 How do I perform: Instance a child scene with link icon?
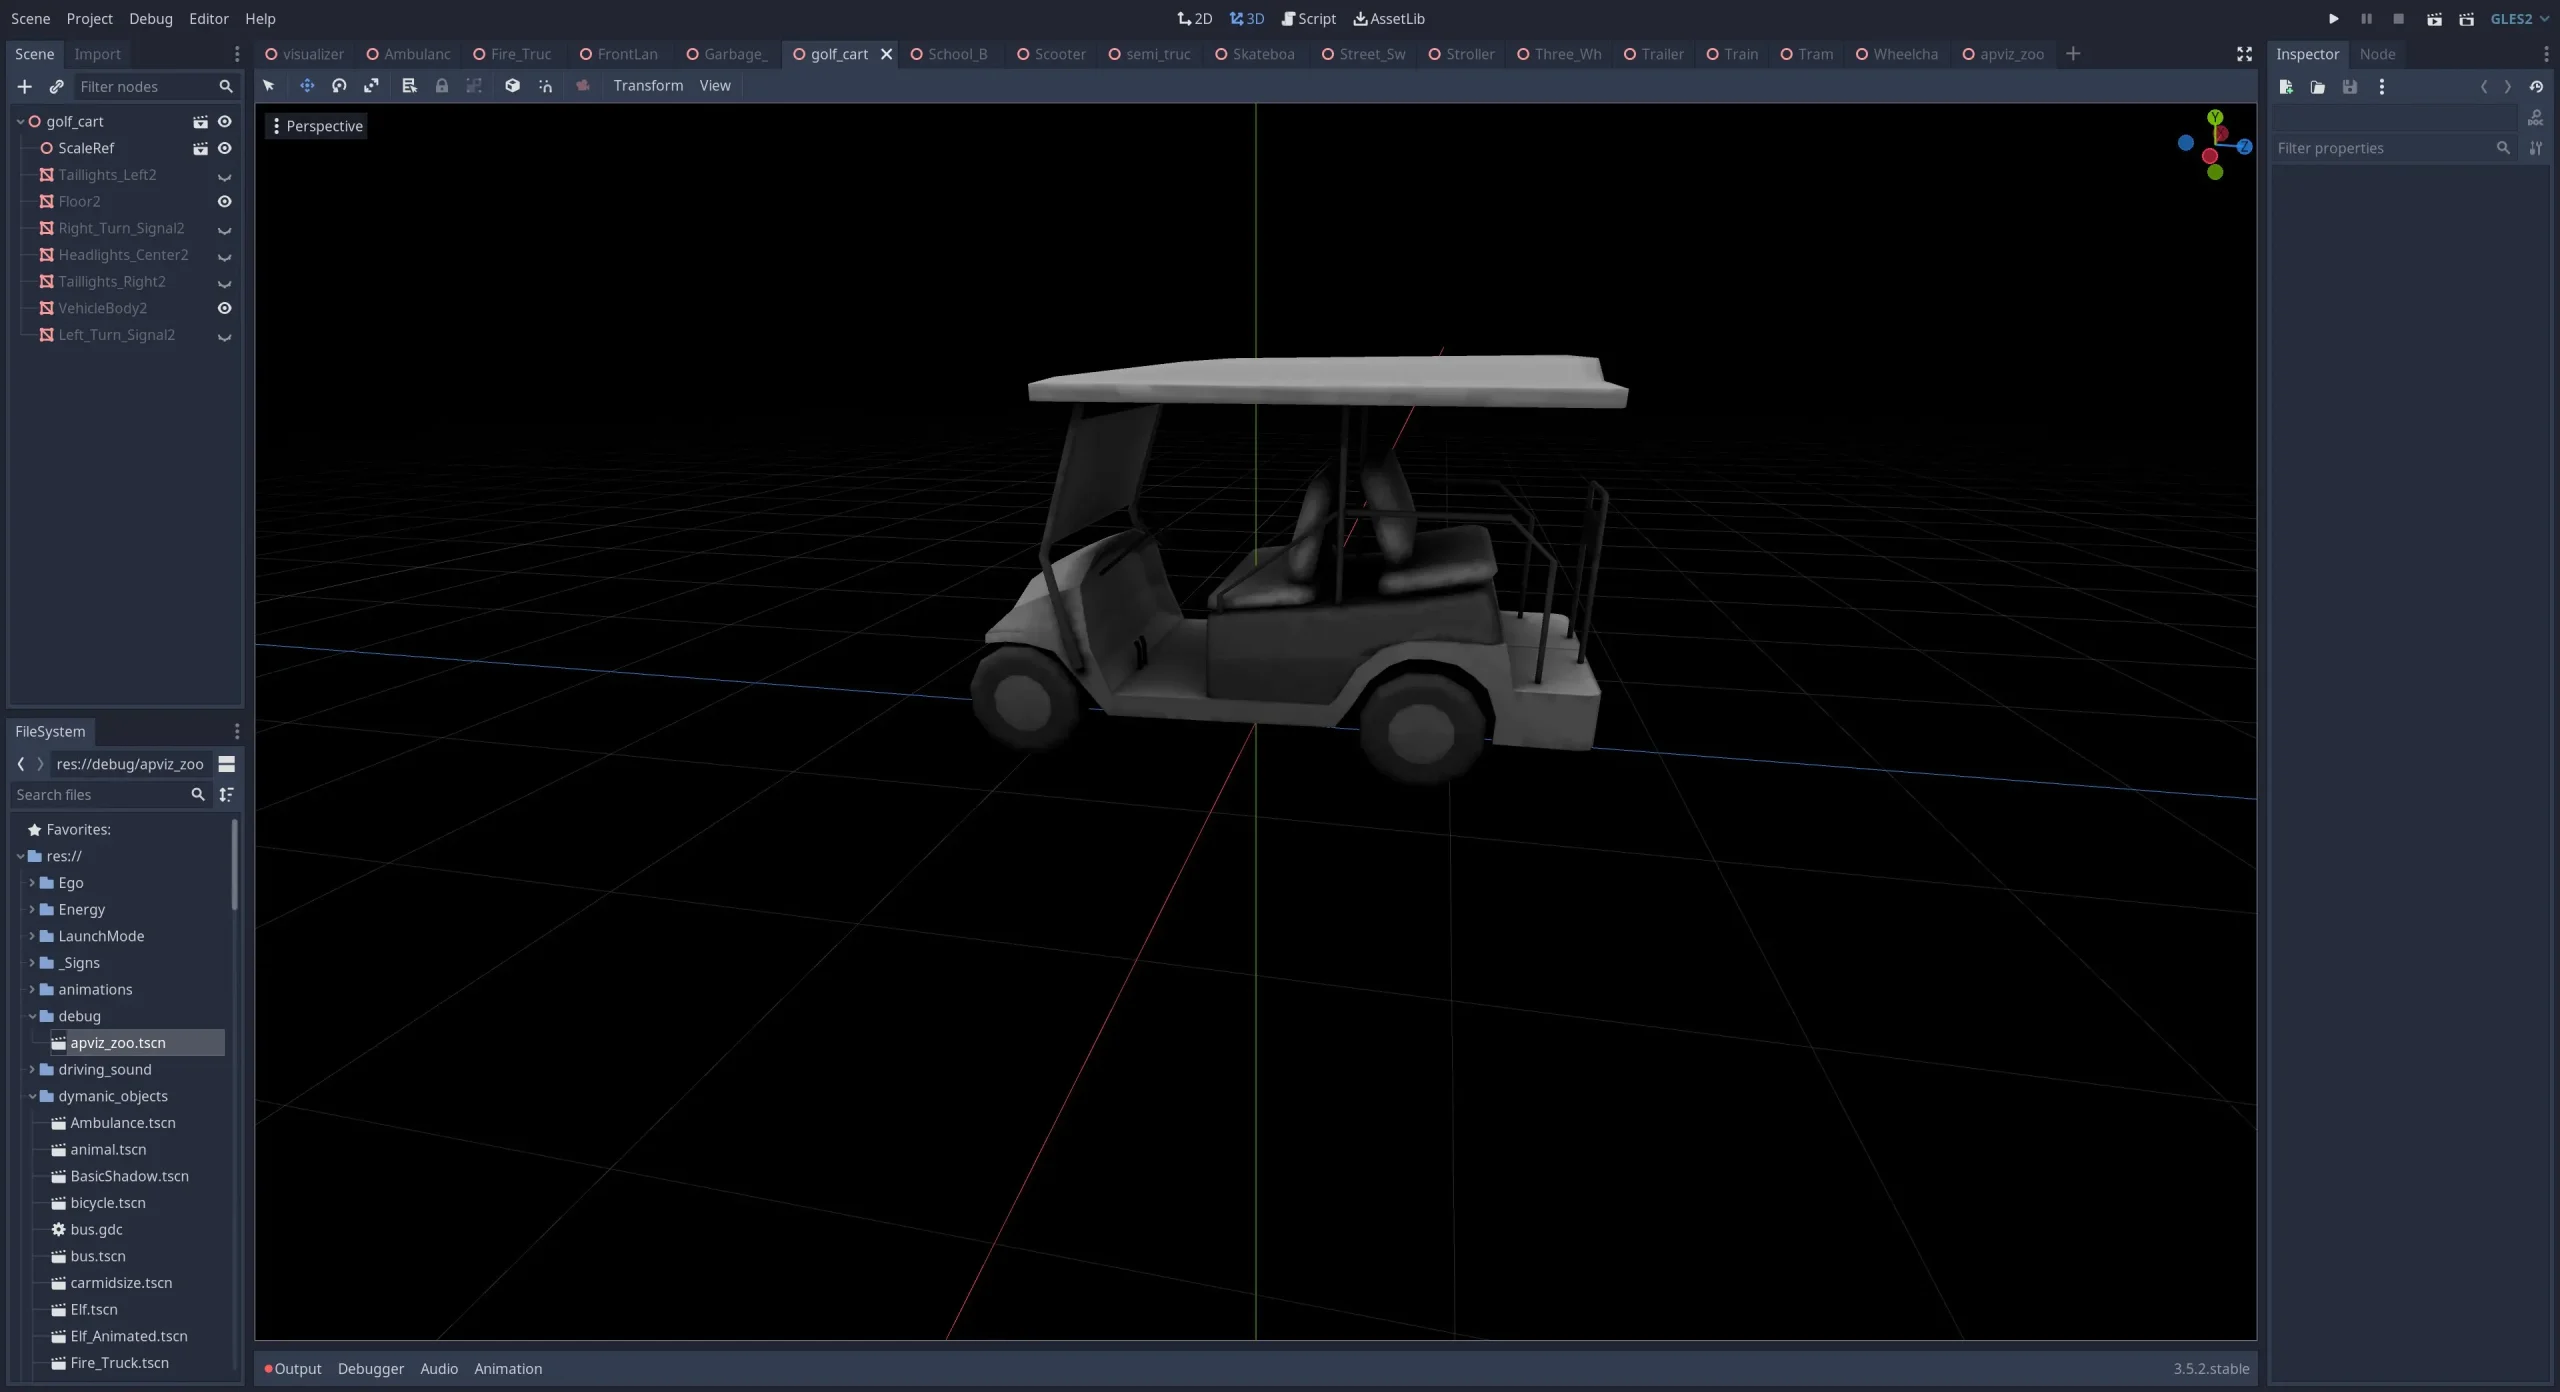click(56, 87)
